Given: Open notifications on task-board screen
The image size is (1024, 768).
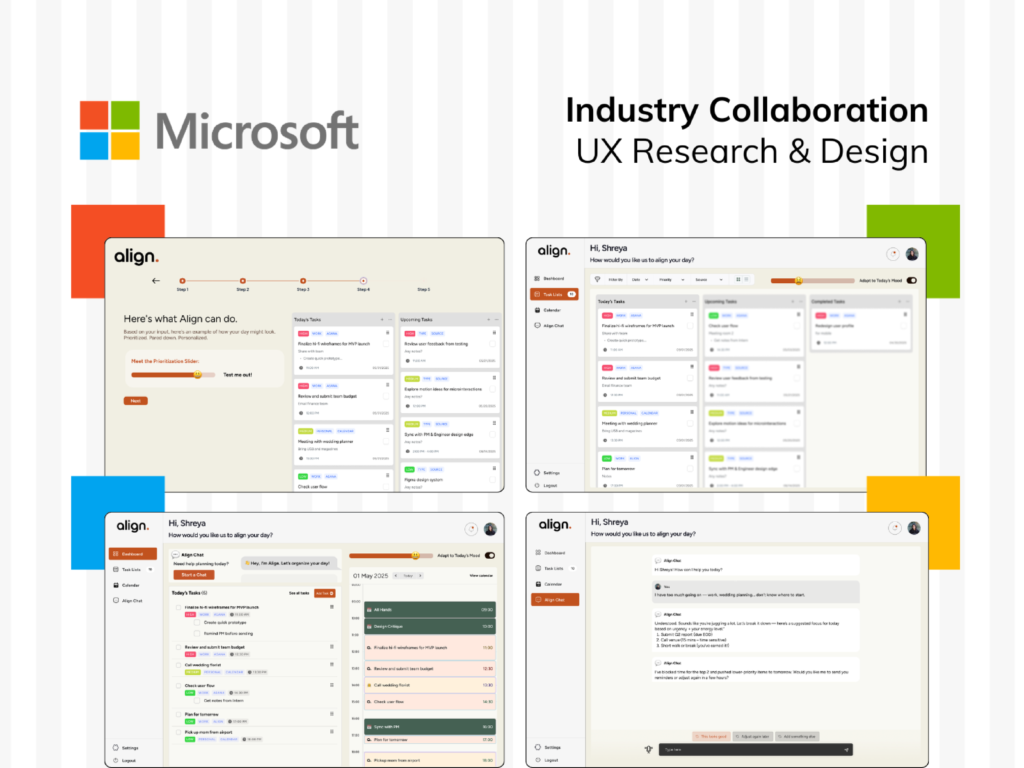Looking at the screenshot, I should [x=893, y=254].
